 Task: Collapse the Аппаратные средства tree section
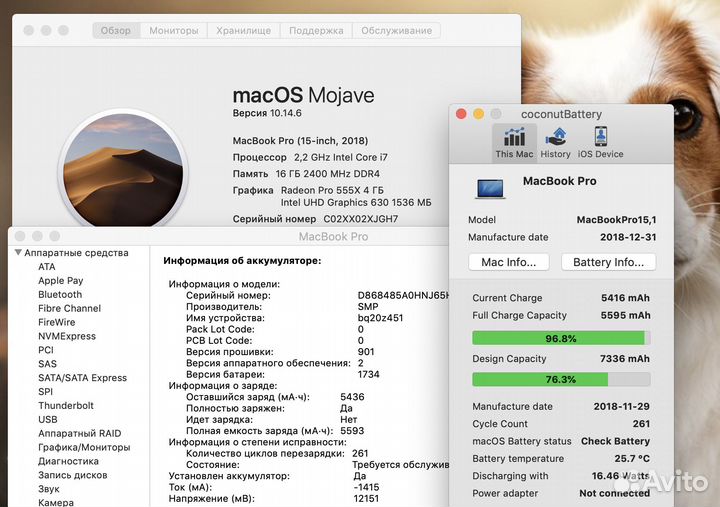coord(18,253)
